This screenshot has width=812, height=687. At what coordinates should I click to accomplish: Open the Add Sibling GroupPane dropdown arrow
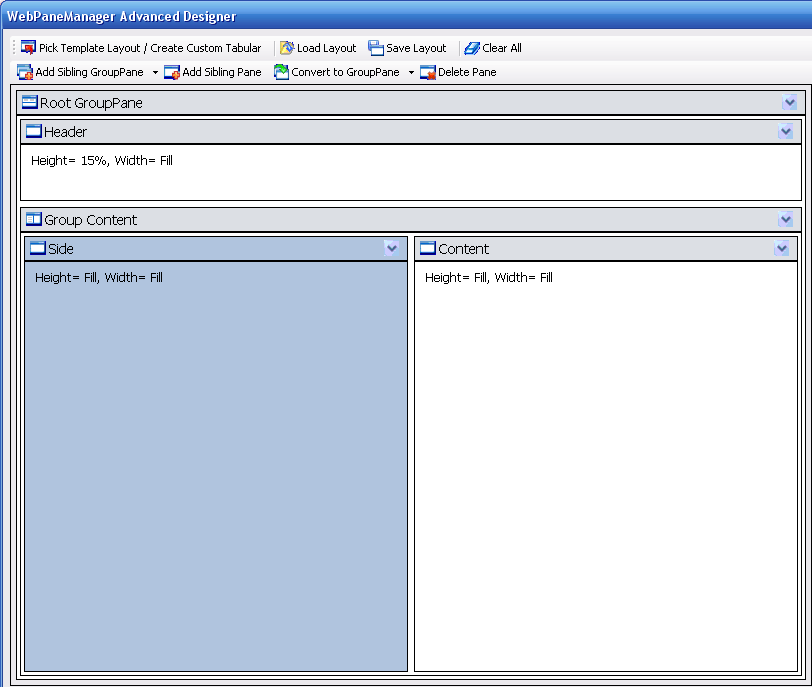point(155,72)
